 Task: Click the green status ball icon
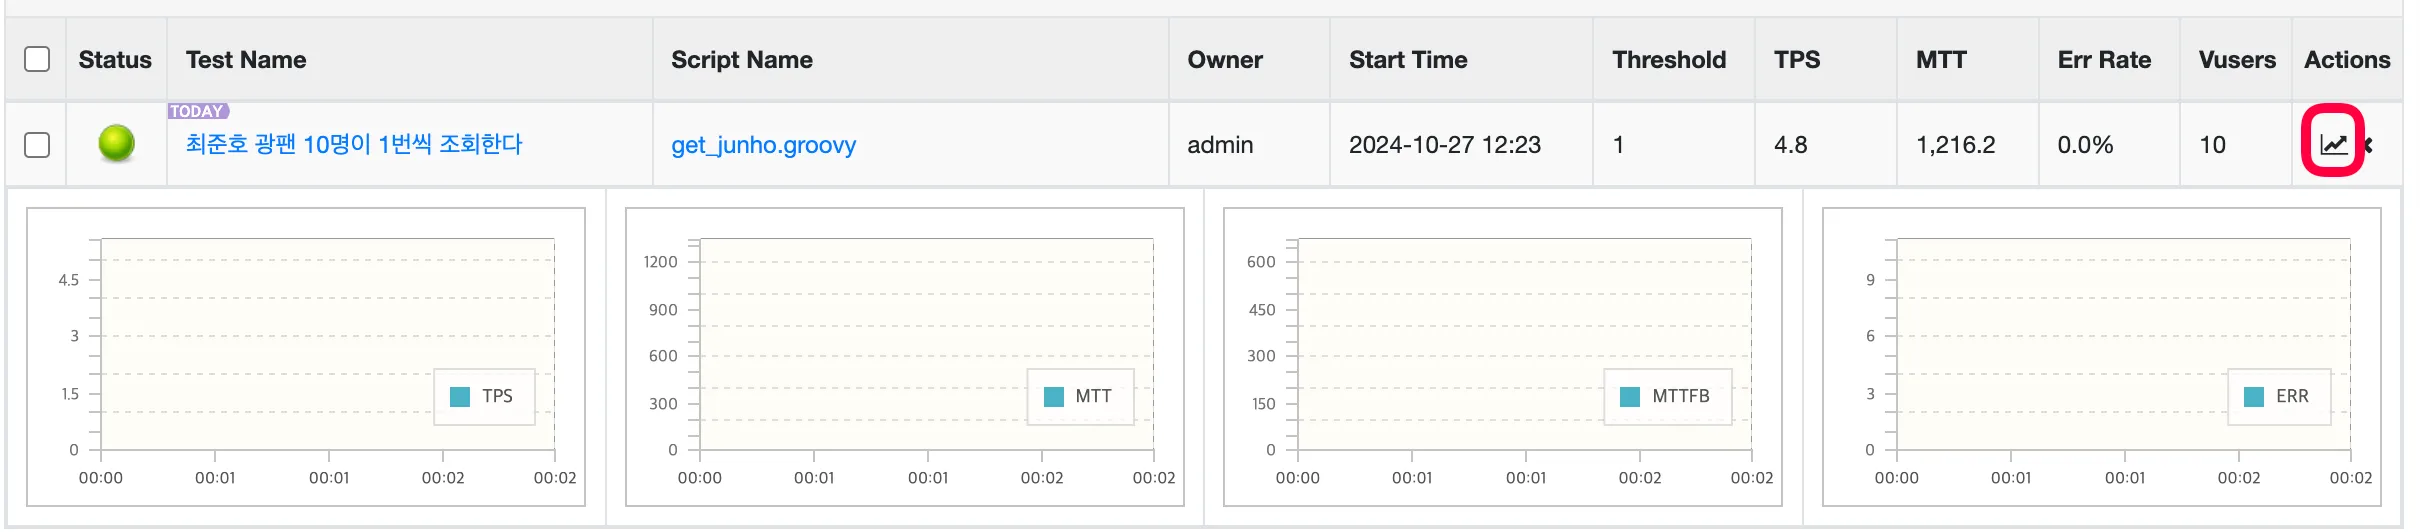[117, 143]
